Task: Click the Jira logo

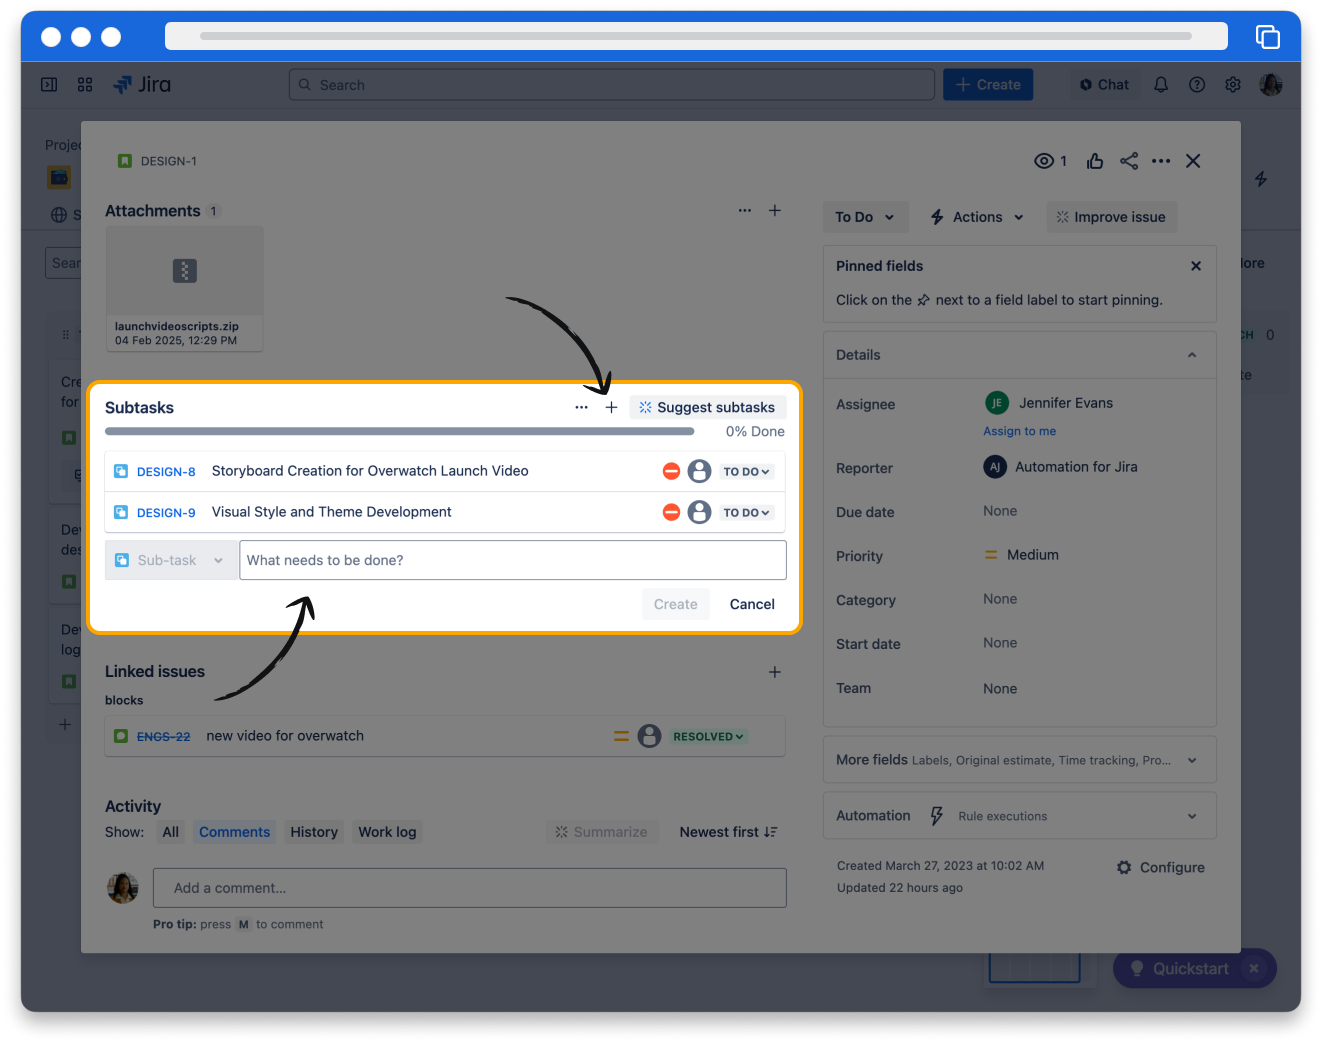Action: coord(142,85)
